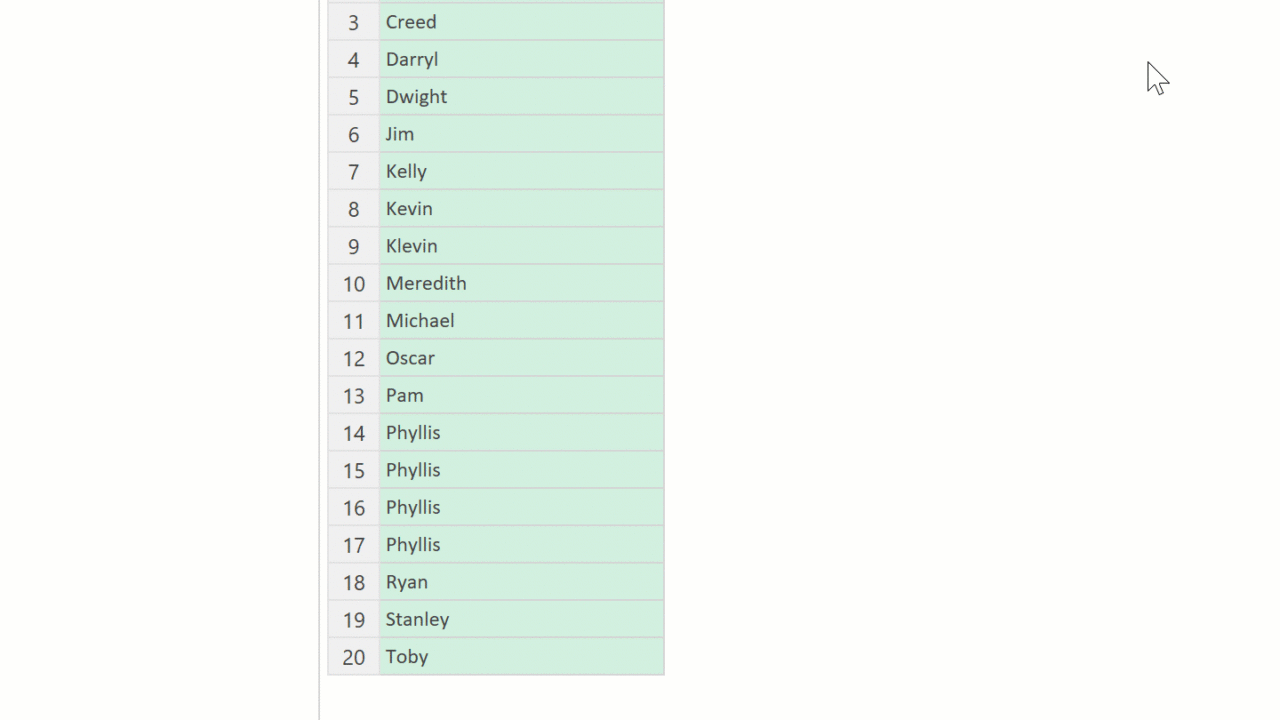Select the cell containing Pam

click(521, 395)
